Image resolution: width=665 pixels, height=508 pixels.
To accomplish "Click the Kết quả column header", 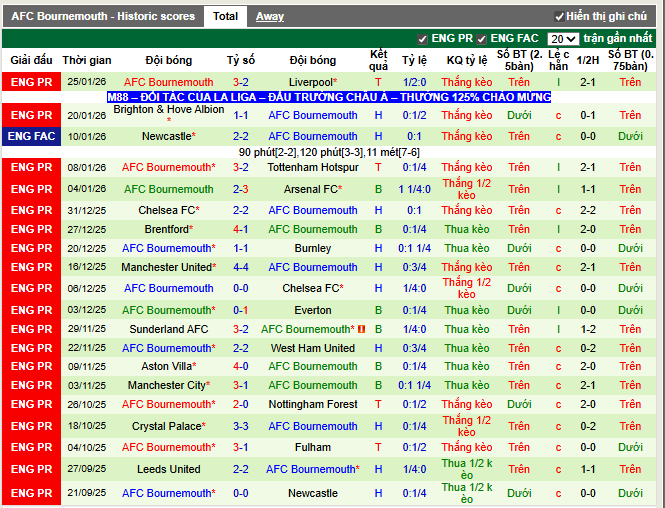I will 378,60.
